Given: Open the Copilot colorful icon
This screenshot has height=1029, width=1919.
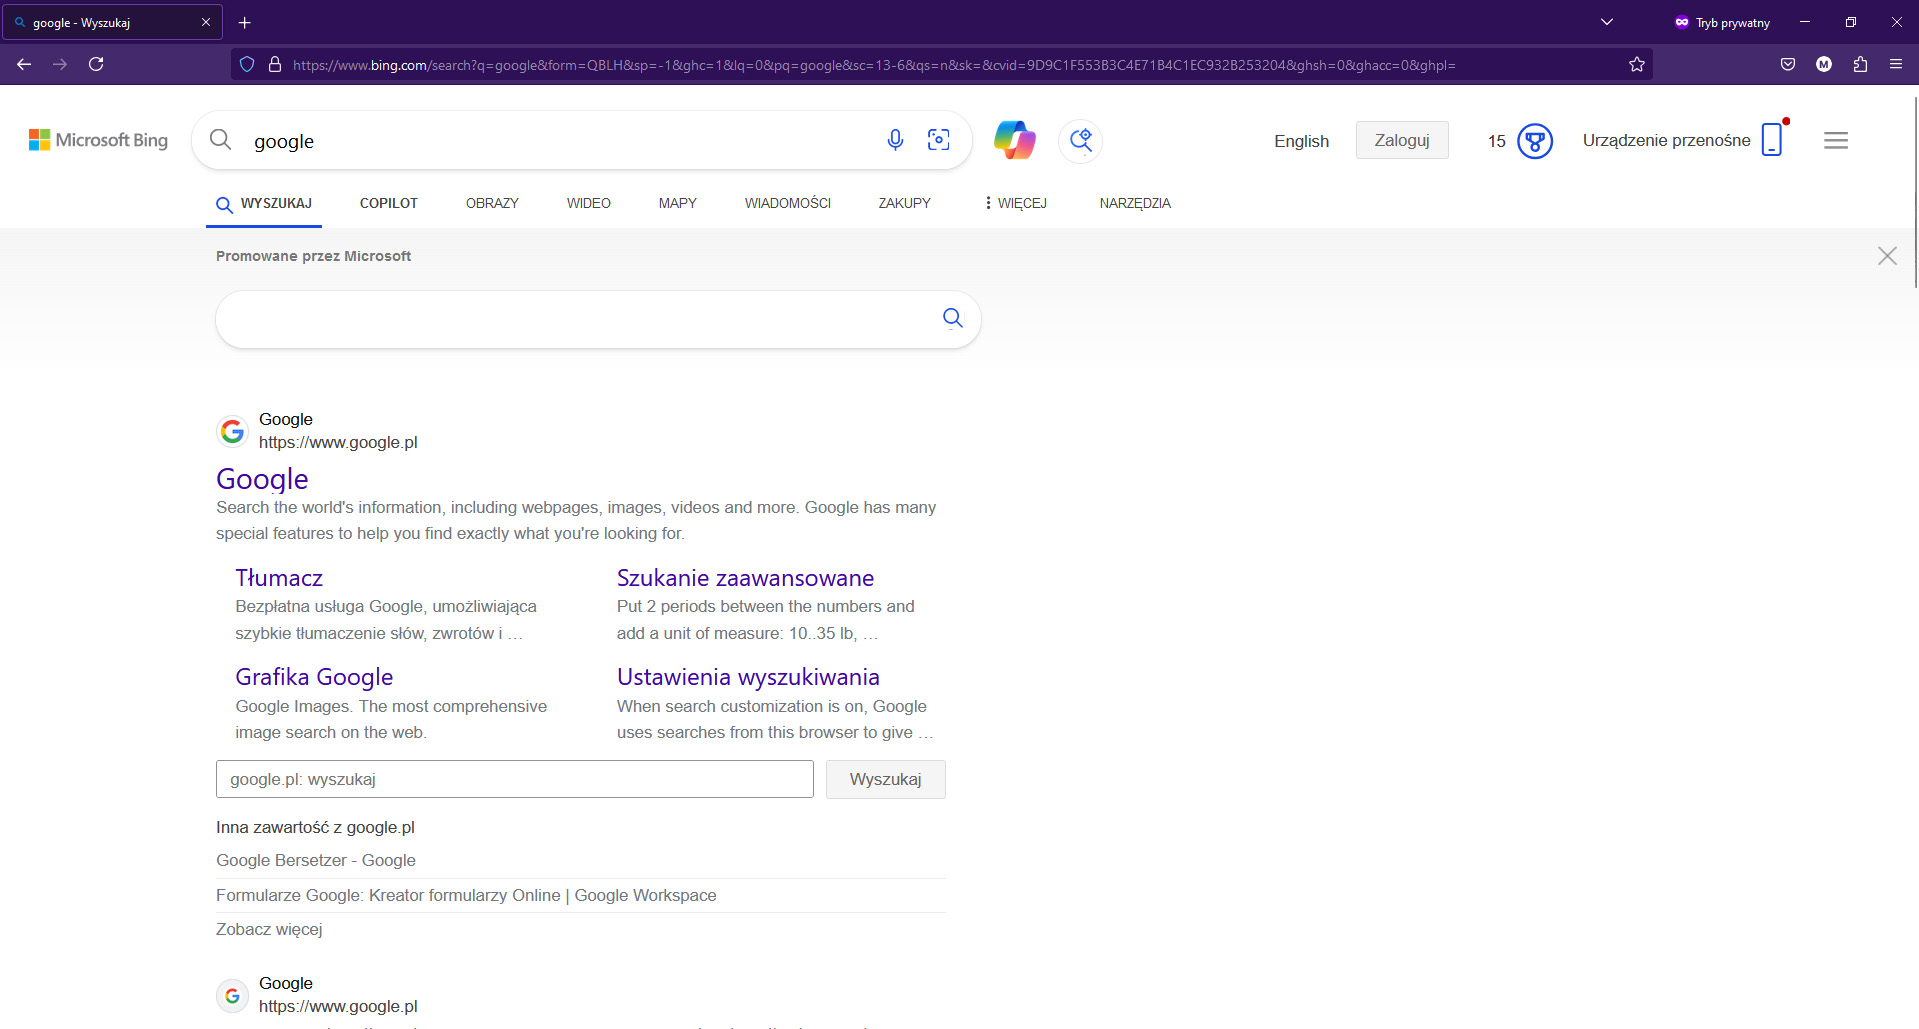Looking at the screenshot, I should (x=1015, y=140).
